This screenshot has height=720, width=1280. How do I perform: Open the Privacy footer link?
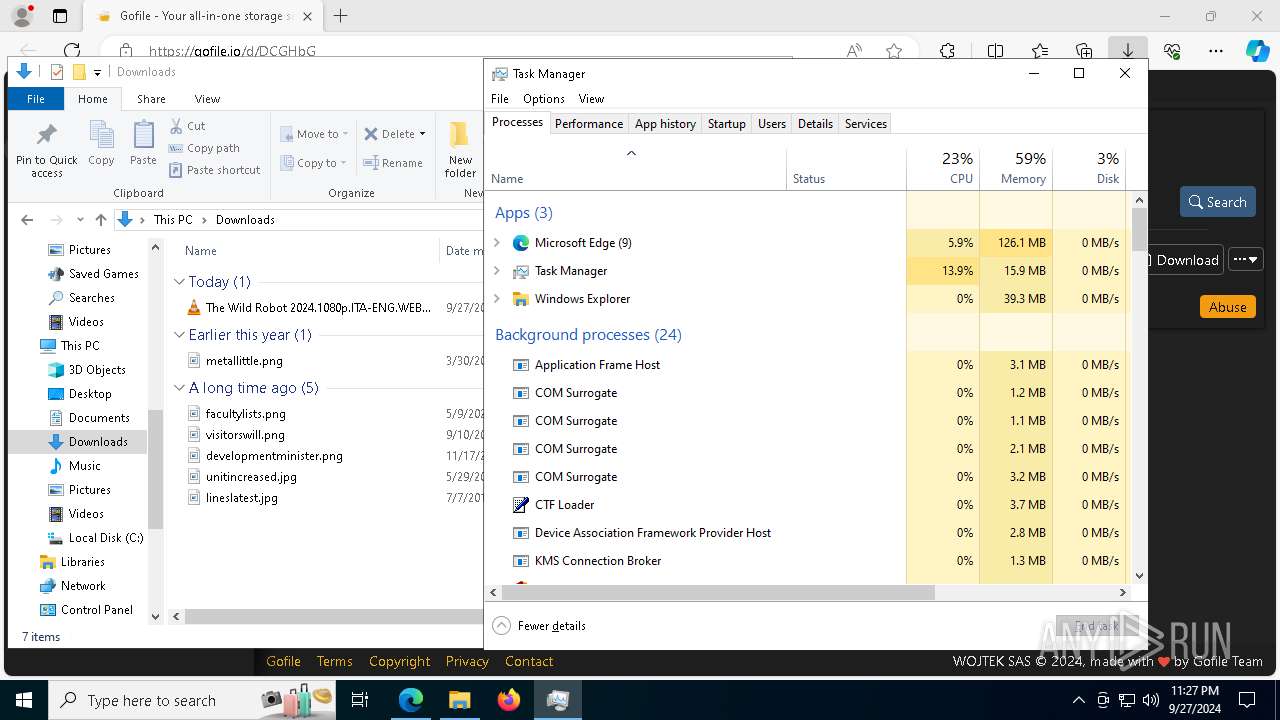click(x=467, y=661)
